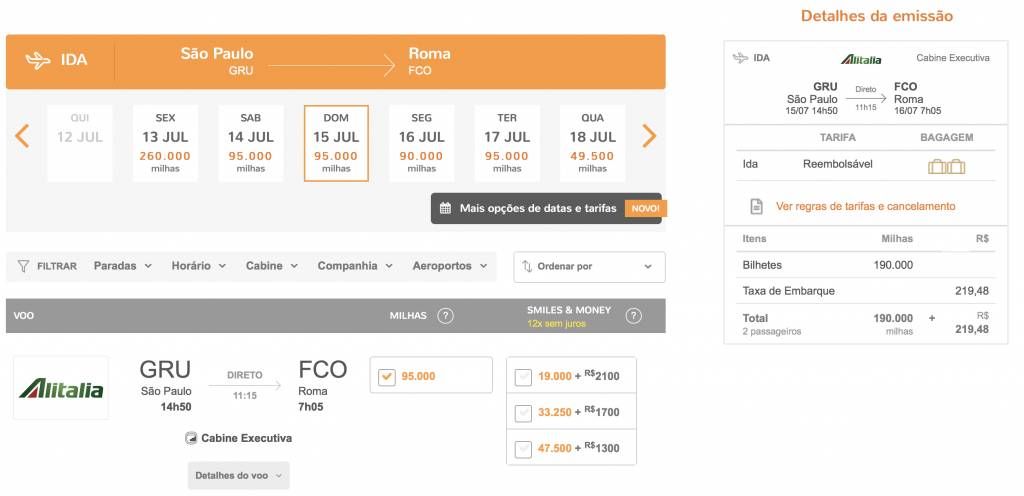Viewport: 1024px width, 496px height.
Task: Click the filter funnel icon
Action: tap(24, 266)
